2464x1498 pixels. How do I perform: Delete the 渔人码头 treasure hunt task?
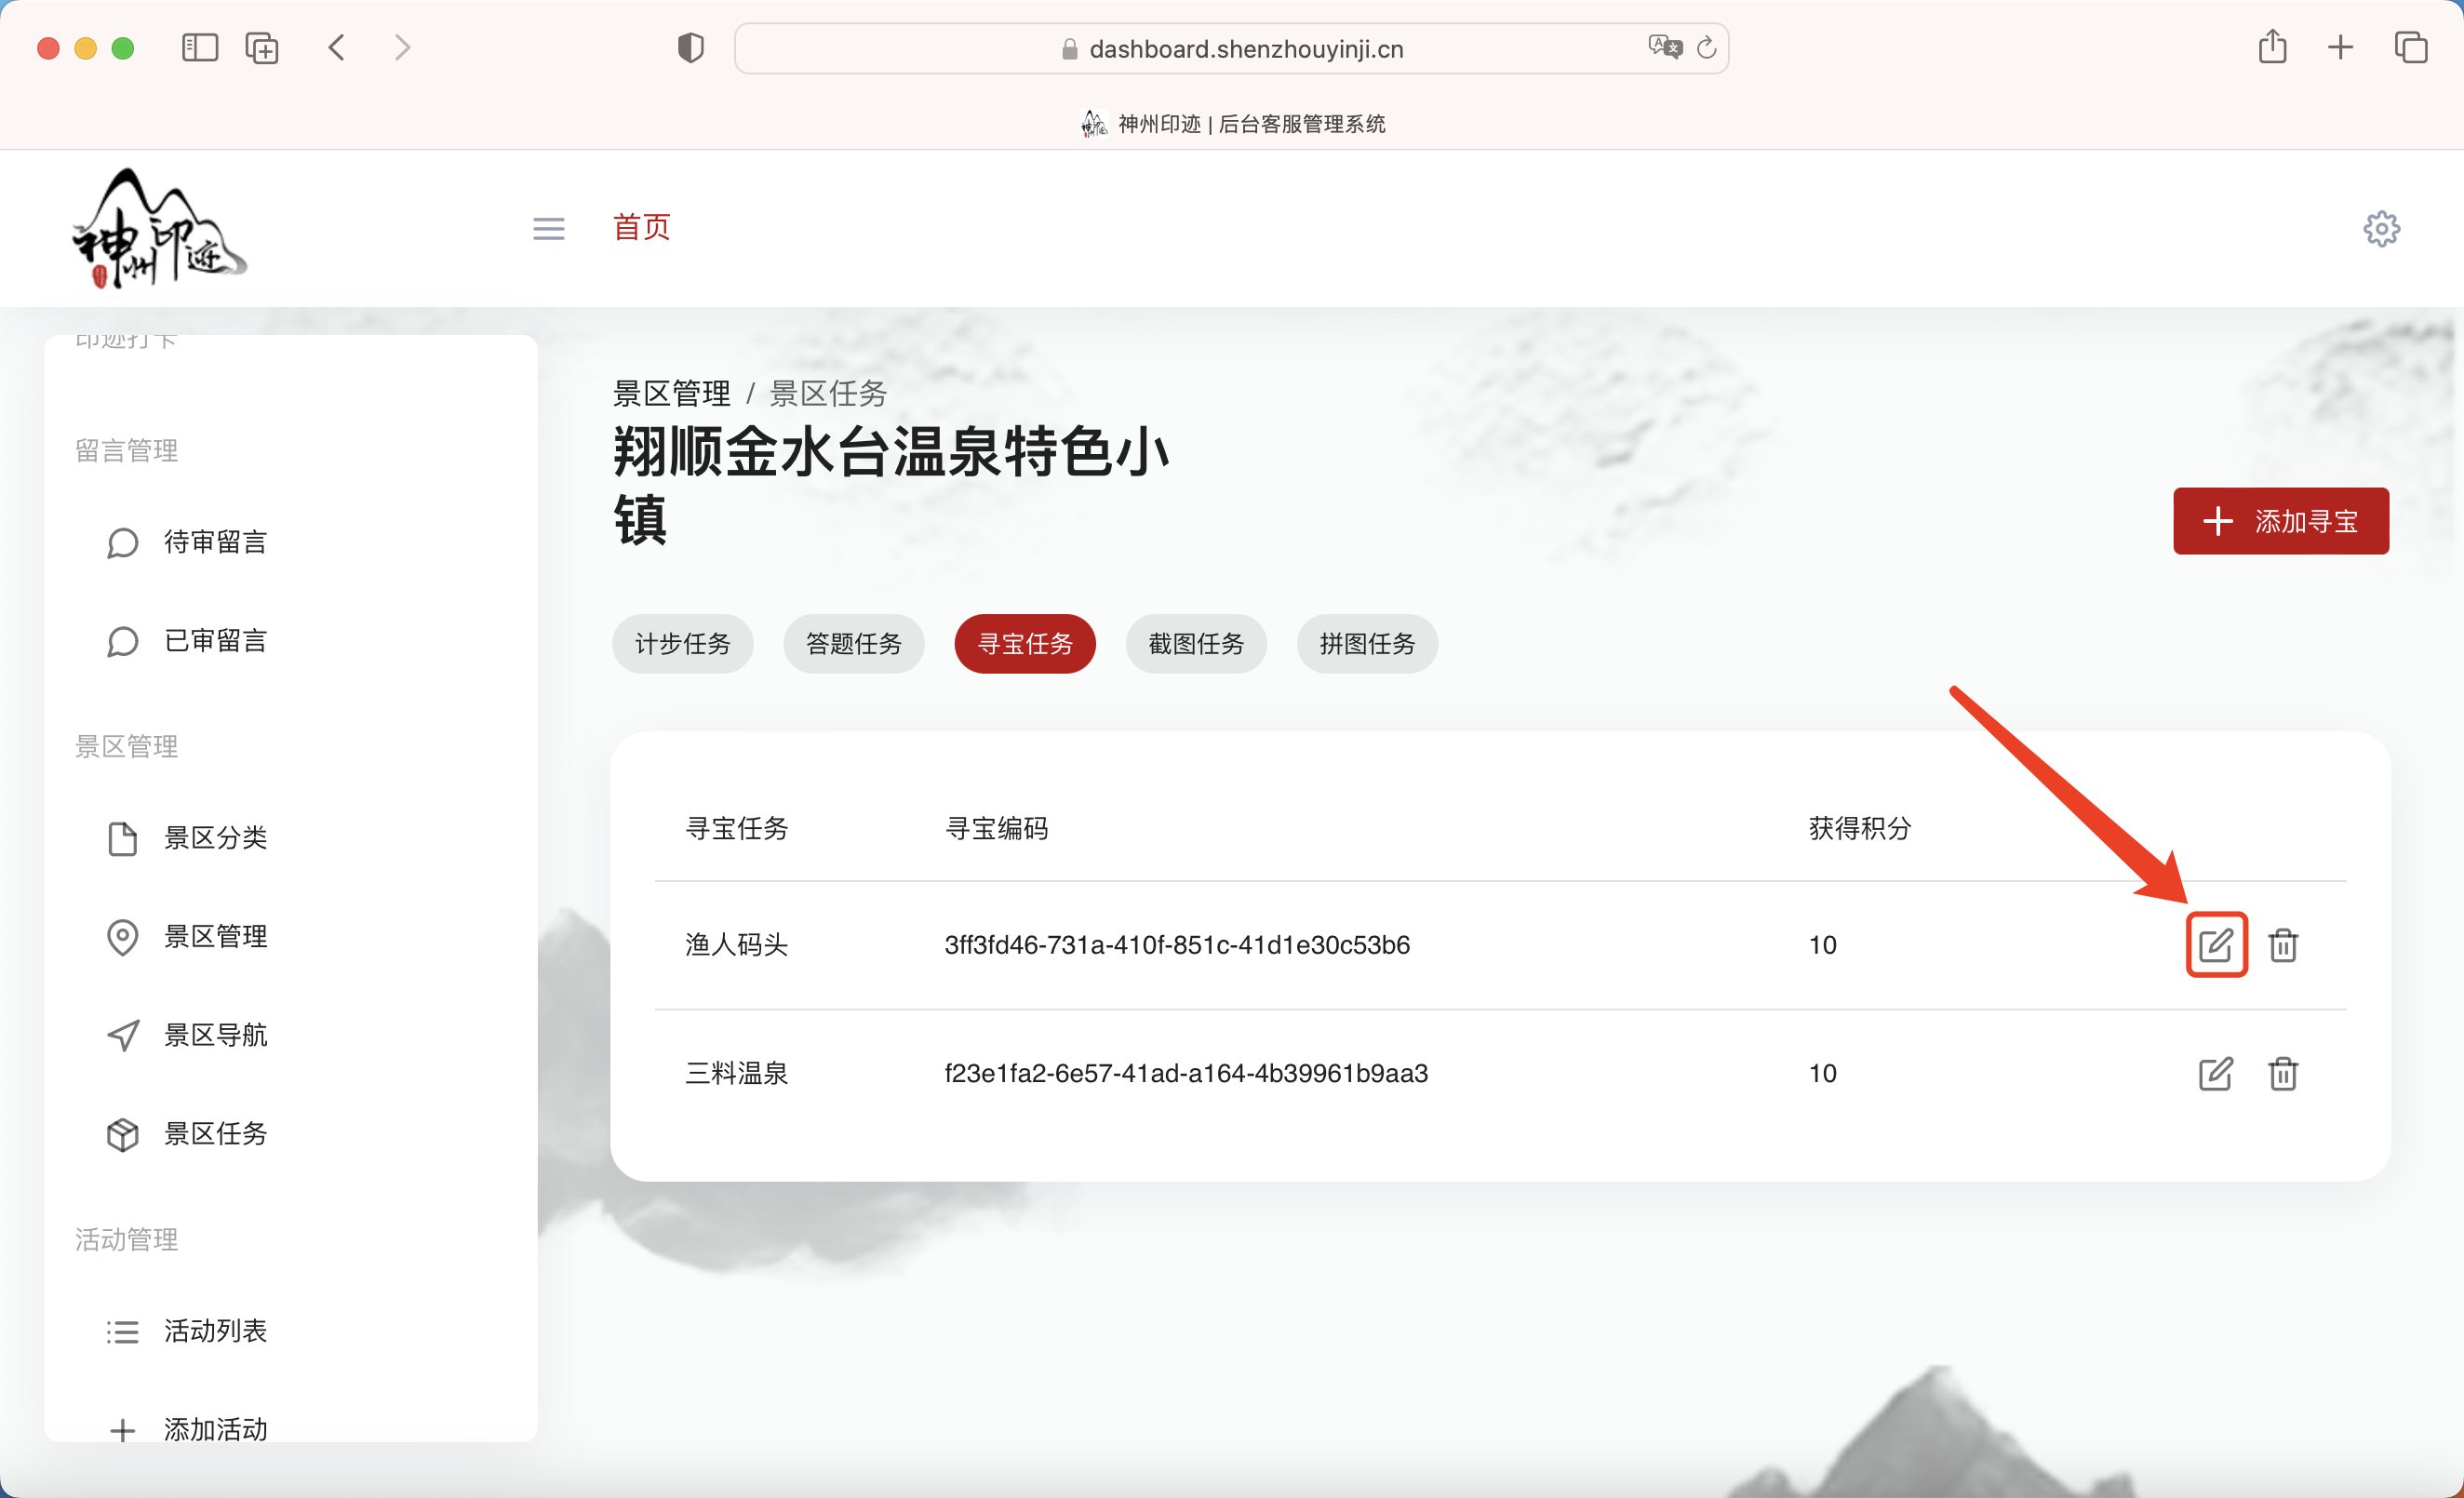(x=2283, y=944)
